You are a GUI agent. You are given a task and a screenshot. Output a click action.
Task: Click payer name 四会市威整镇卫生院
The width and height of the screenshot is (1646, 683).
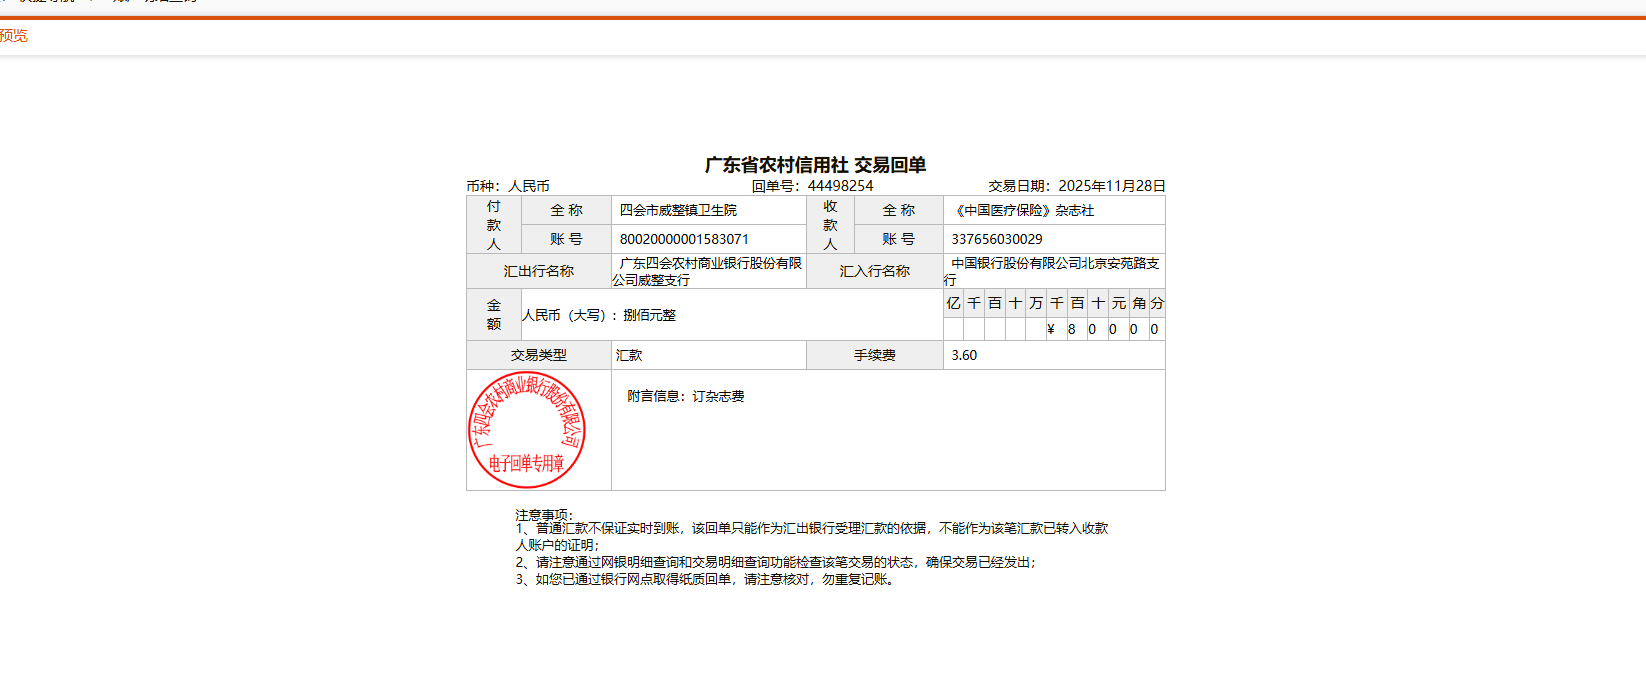[x=678, y=210]
